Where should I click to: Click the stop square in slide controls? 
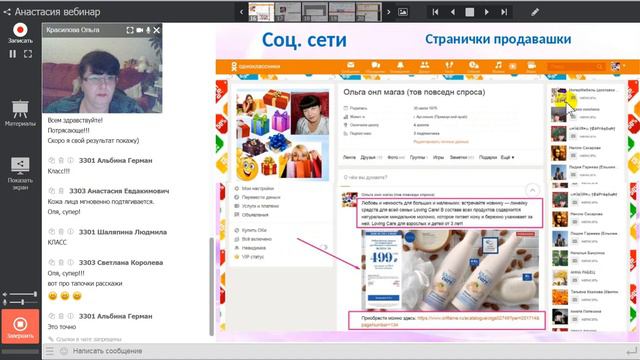[470, 12]
